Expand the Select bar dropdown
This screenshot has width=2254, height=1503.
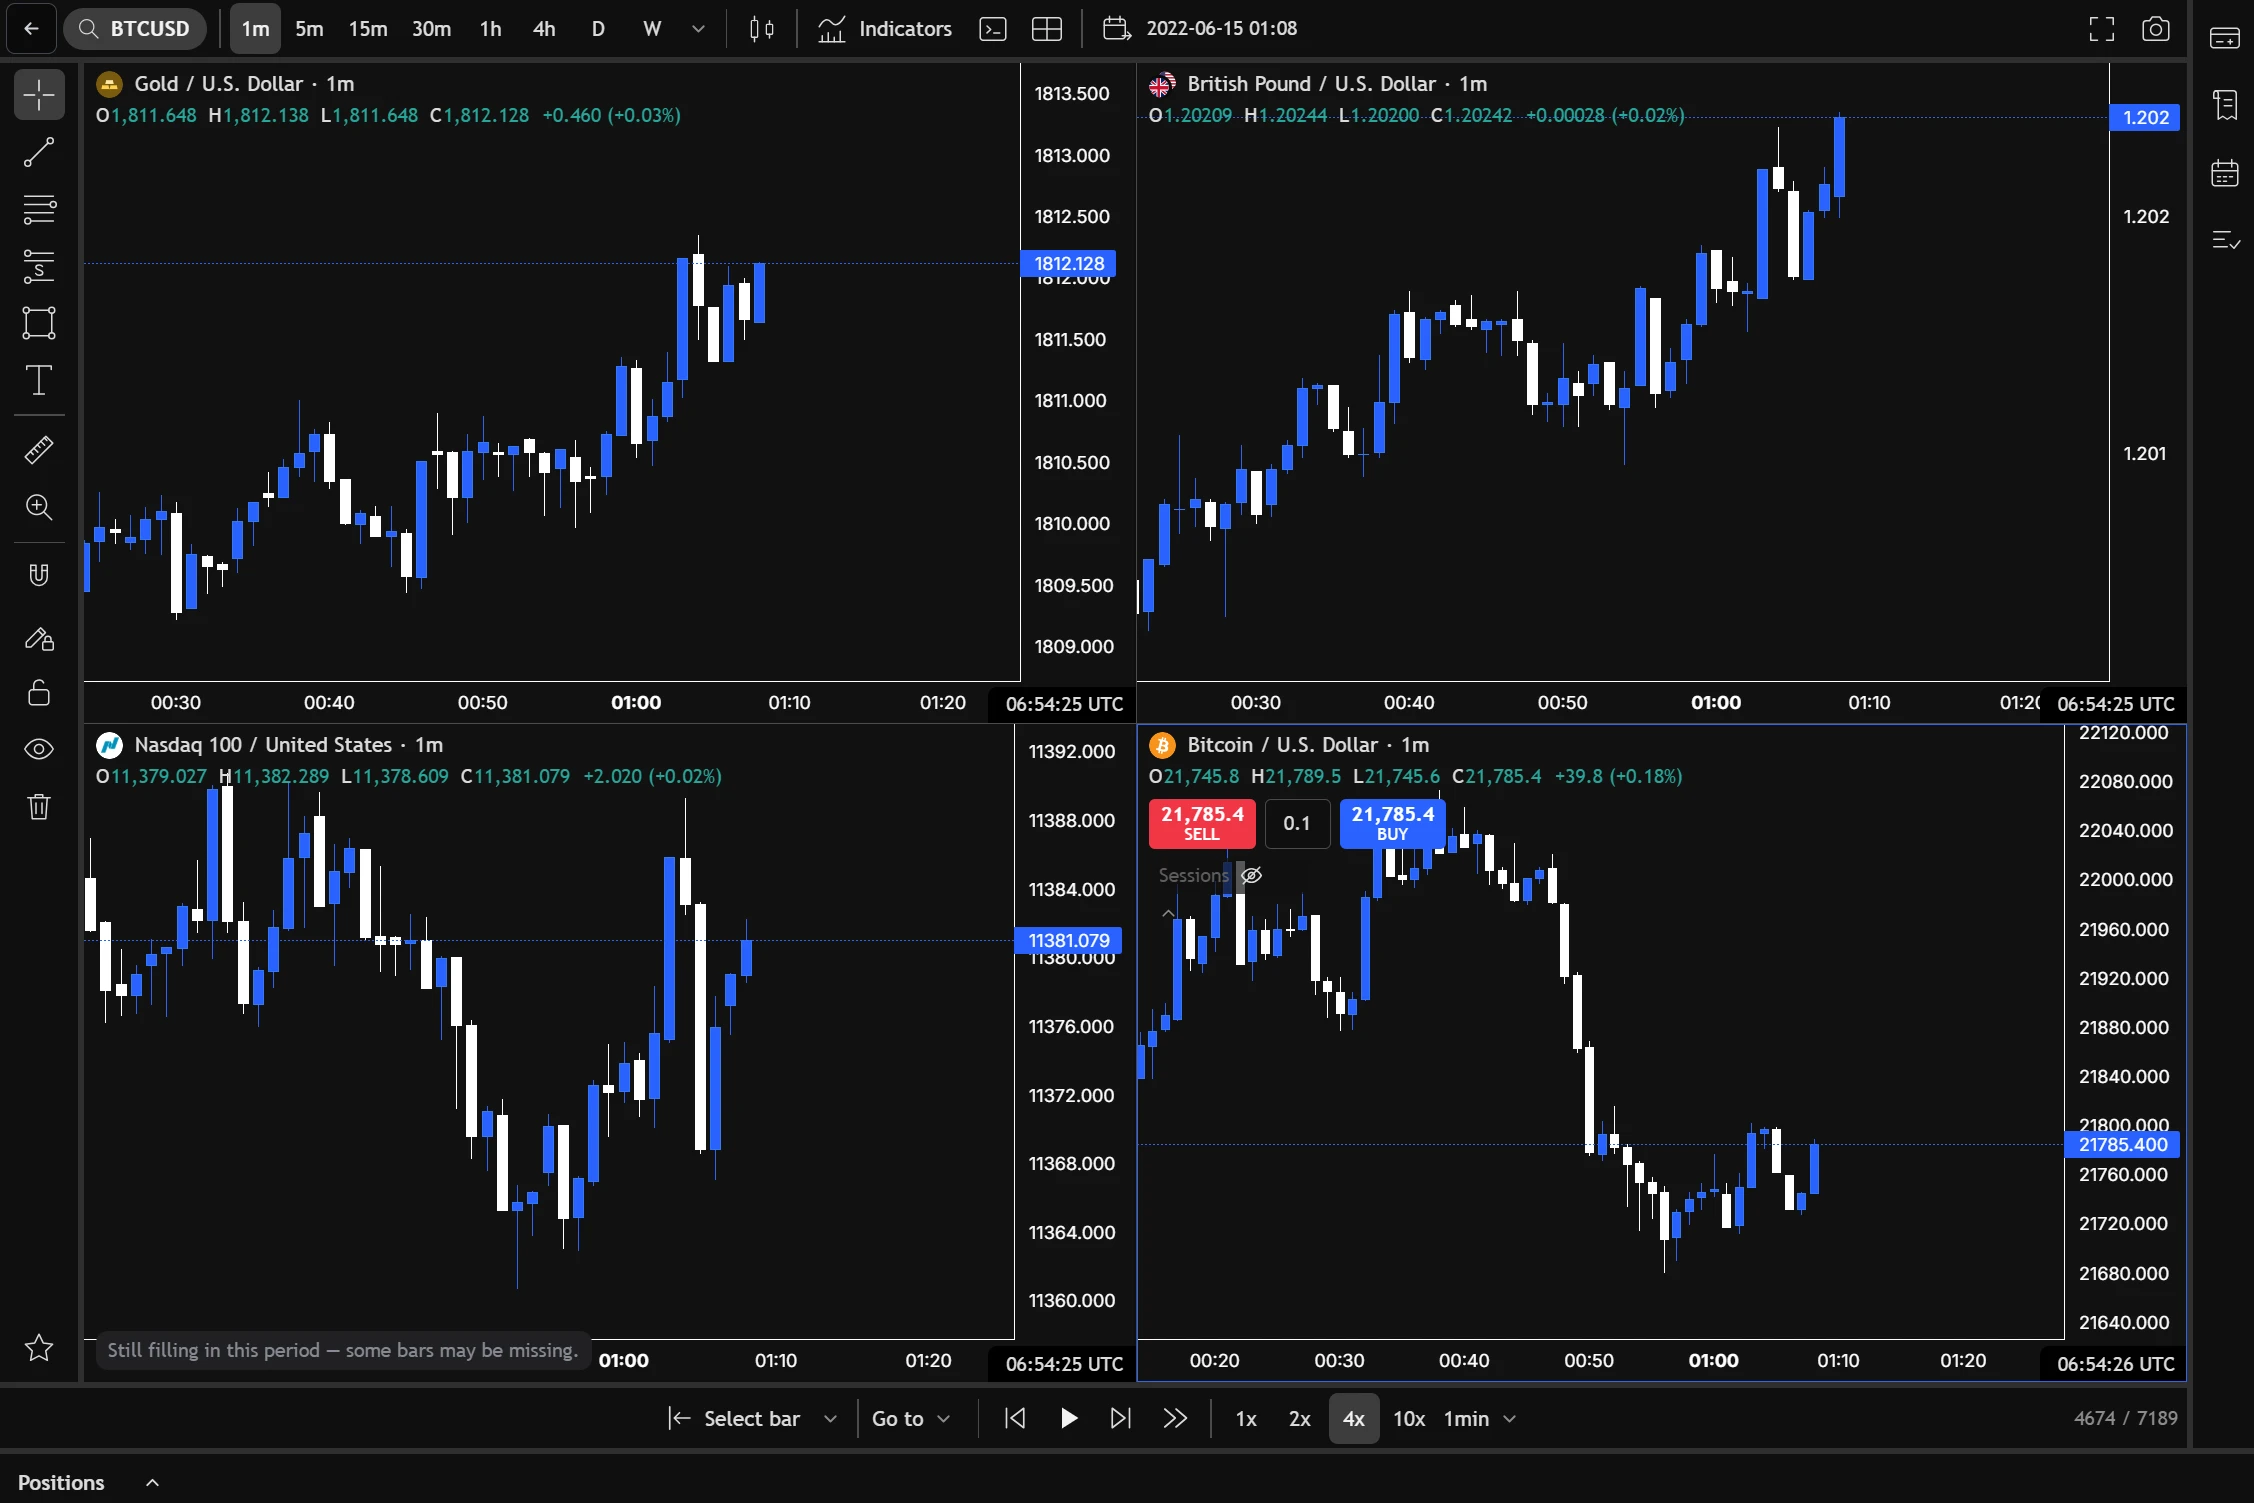(x=830, y=1418)
